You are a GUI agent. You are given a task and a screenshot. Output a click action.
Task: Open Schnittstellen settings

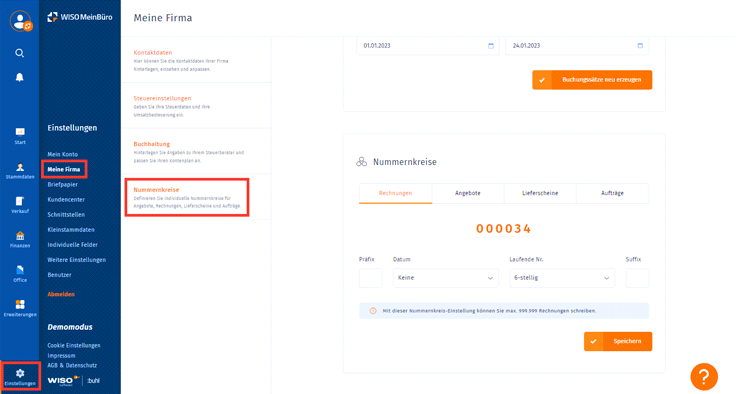pos(66,215)
